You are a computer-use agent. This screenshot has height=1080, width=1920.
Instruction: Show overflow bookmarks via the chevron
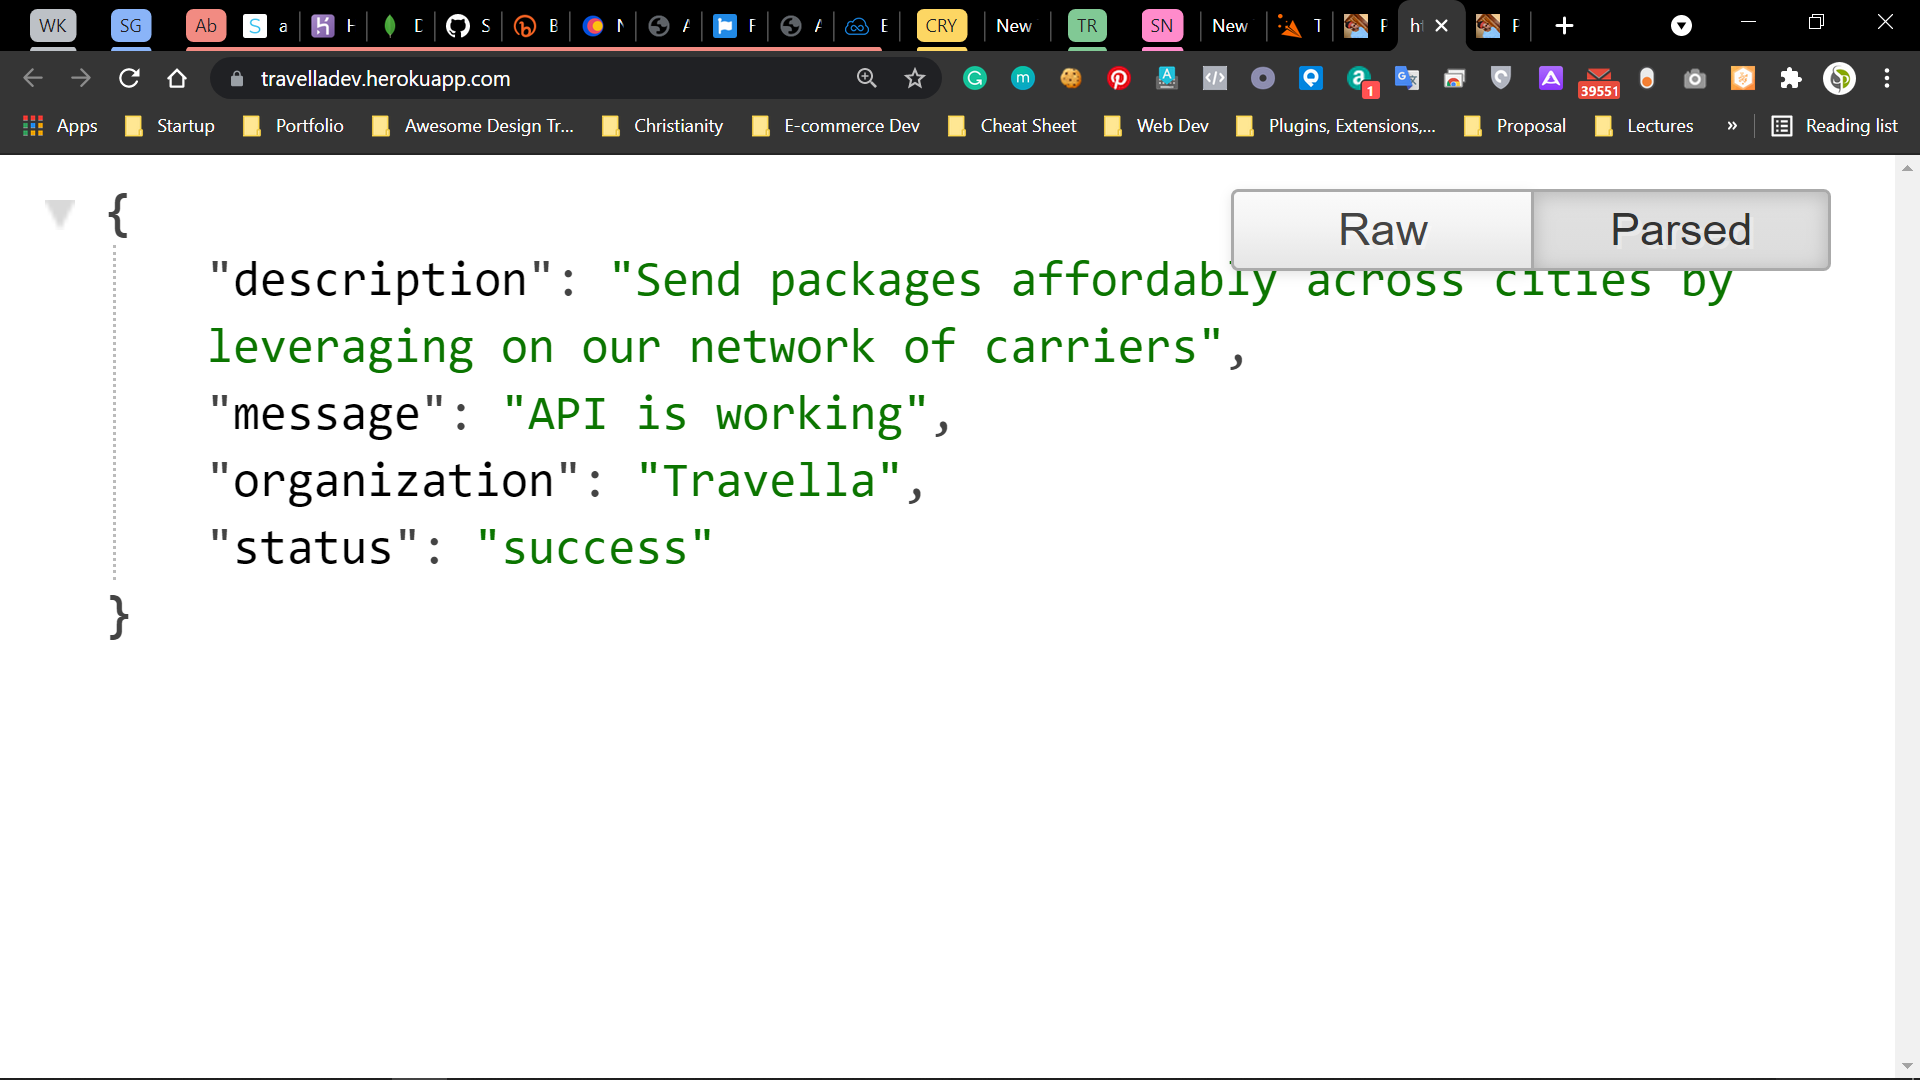point(1733,126)
